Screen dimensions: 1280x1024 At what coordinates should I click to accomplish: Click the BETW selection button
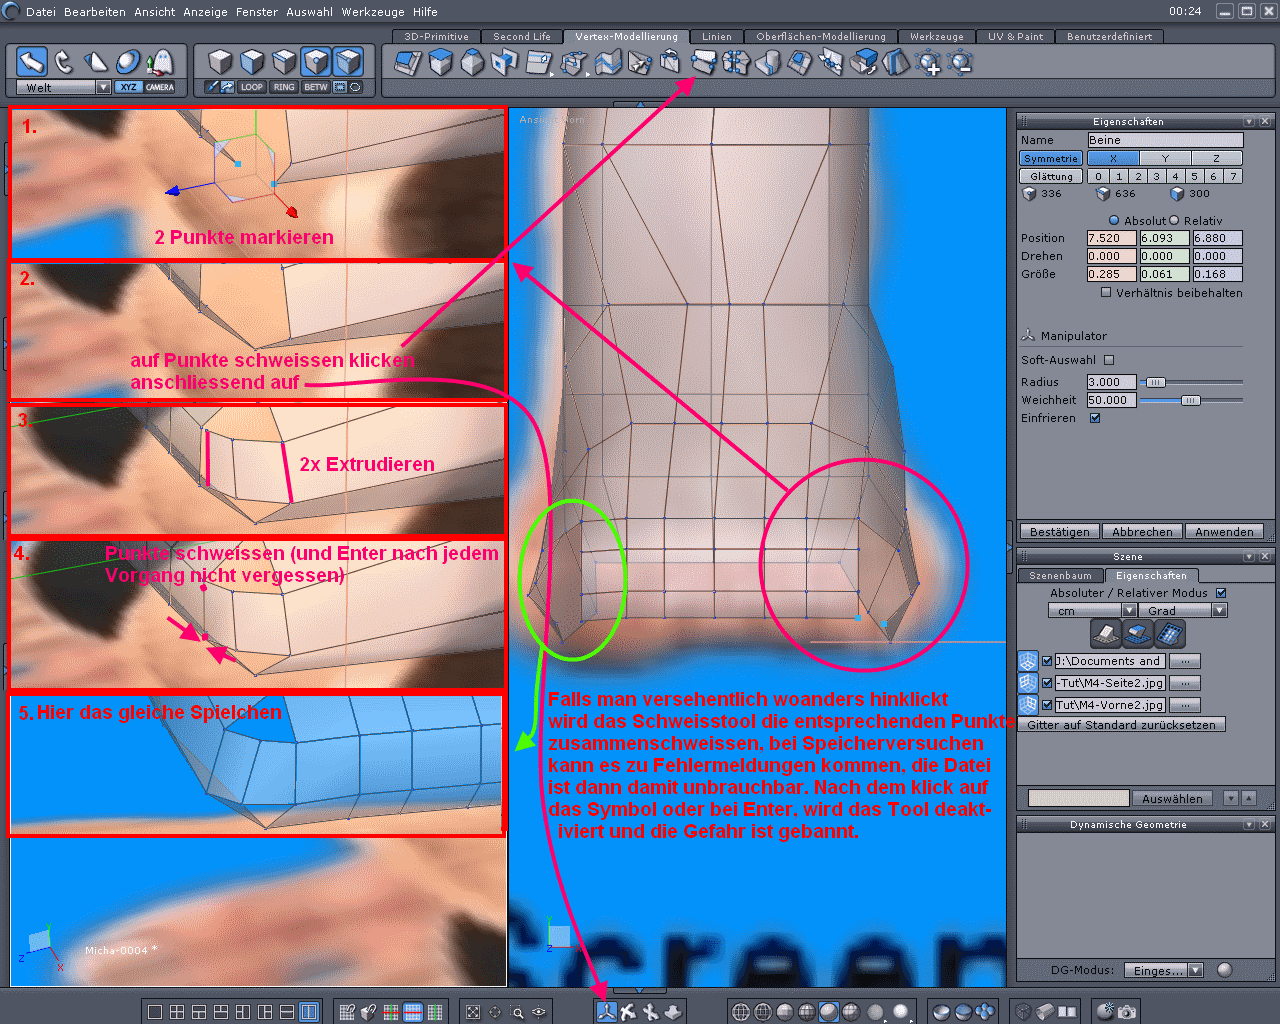tap(316, 87)
